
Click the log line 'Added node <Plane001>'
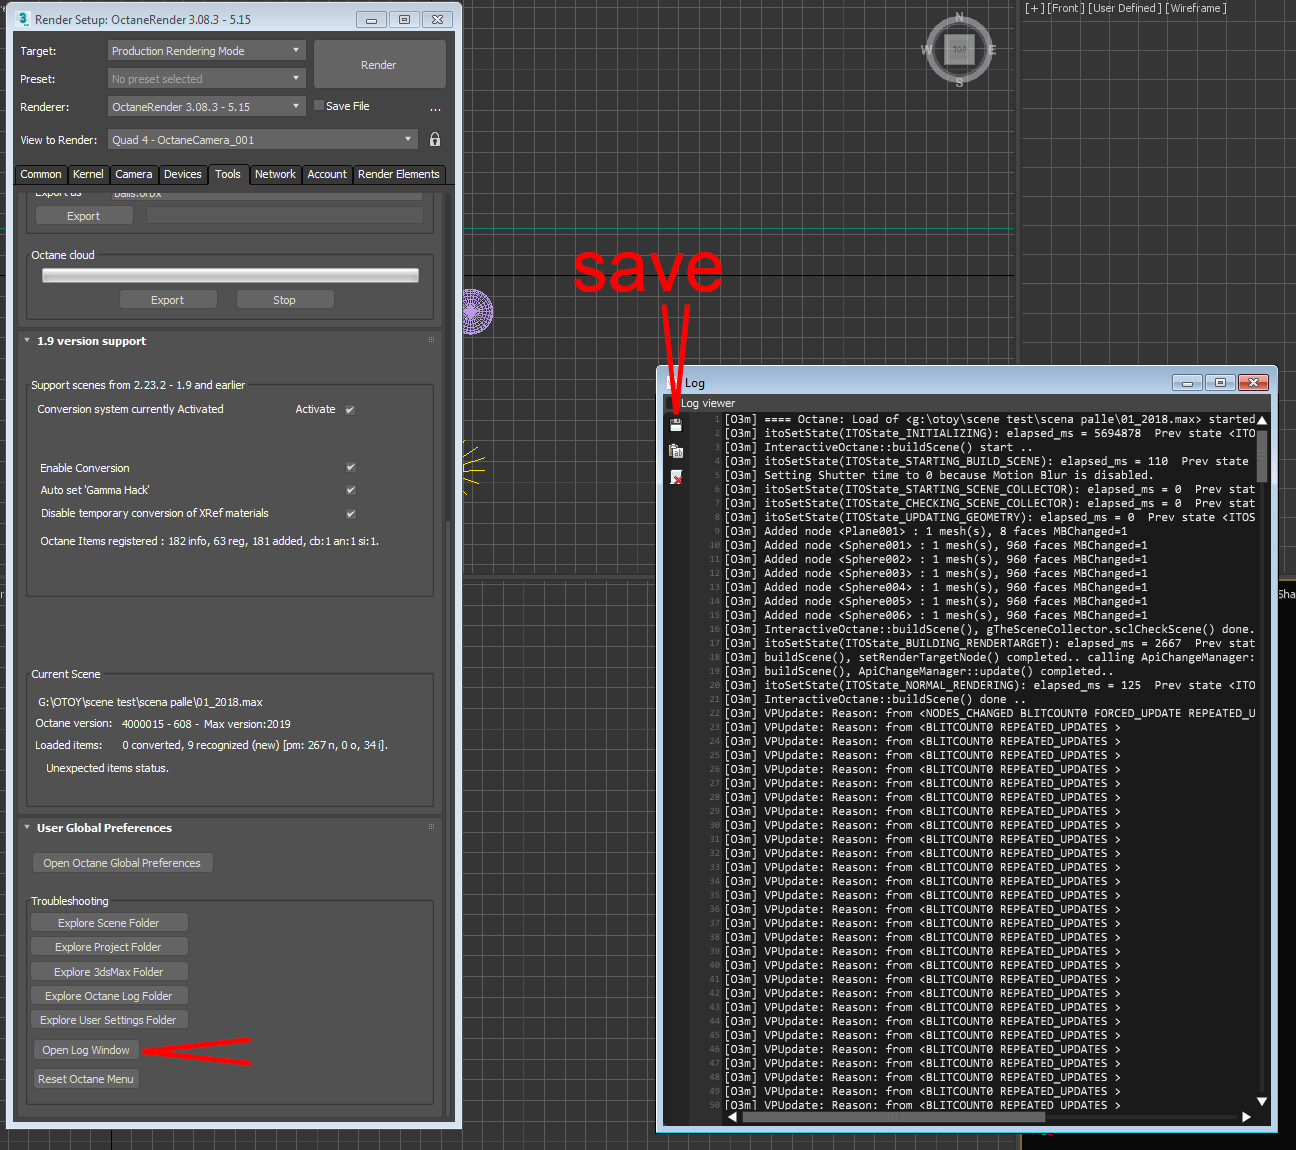[x=926, y=532]
